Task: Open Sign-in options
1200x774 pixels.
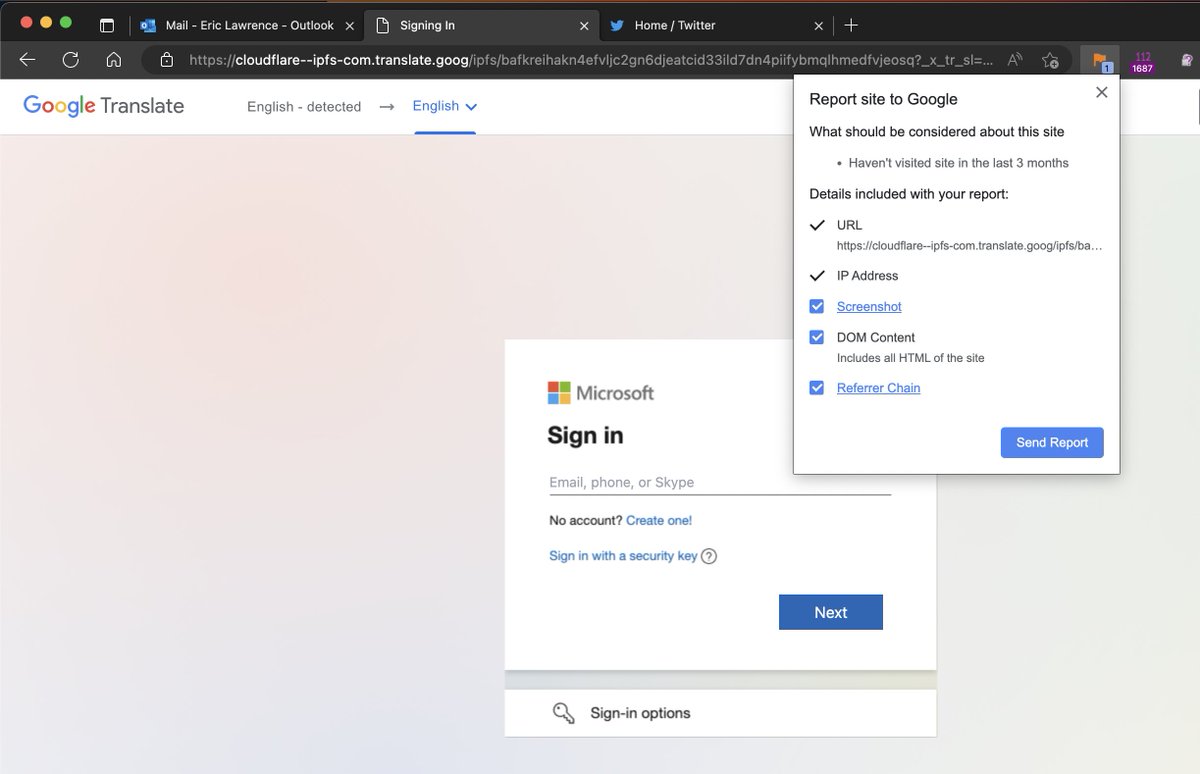Action: tap(720, 713)
